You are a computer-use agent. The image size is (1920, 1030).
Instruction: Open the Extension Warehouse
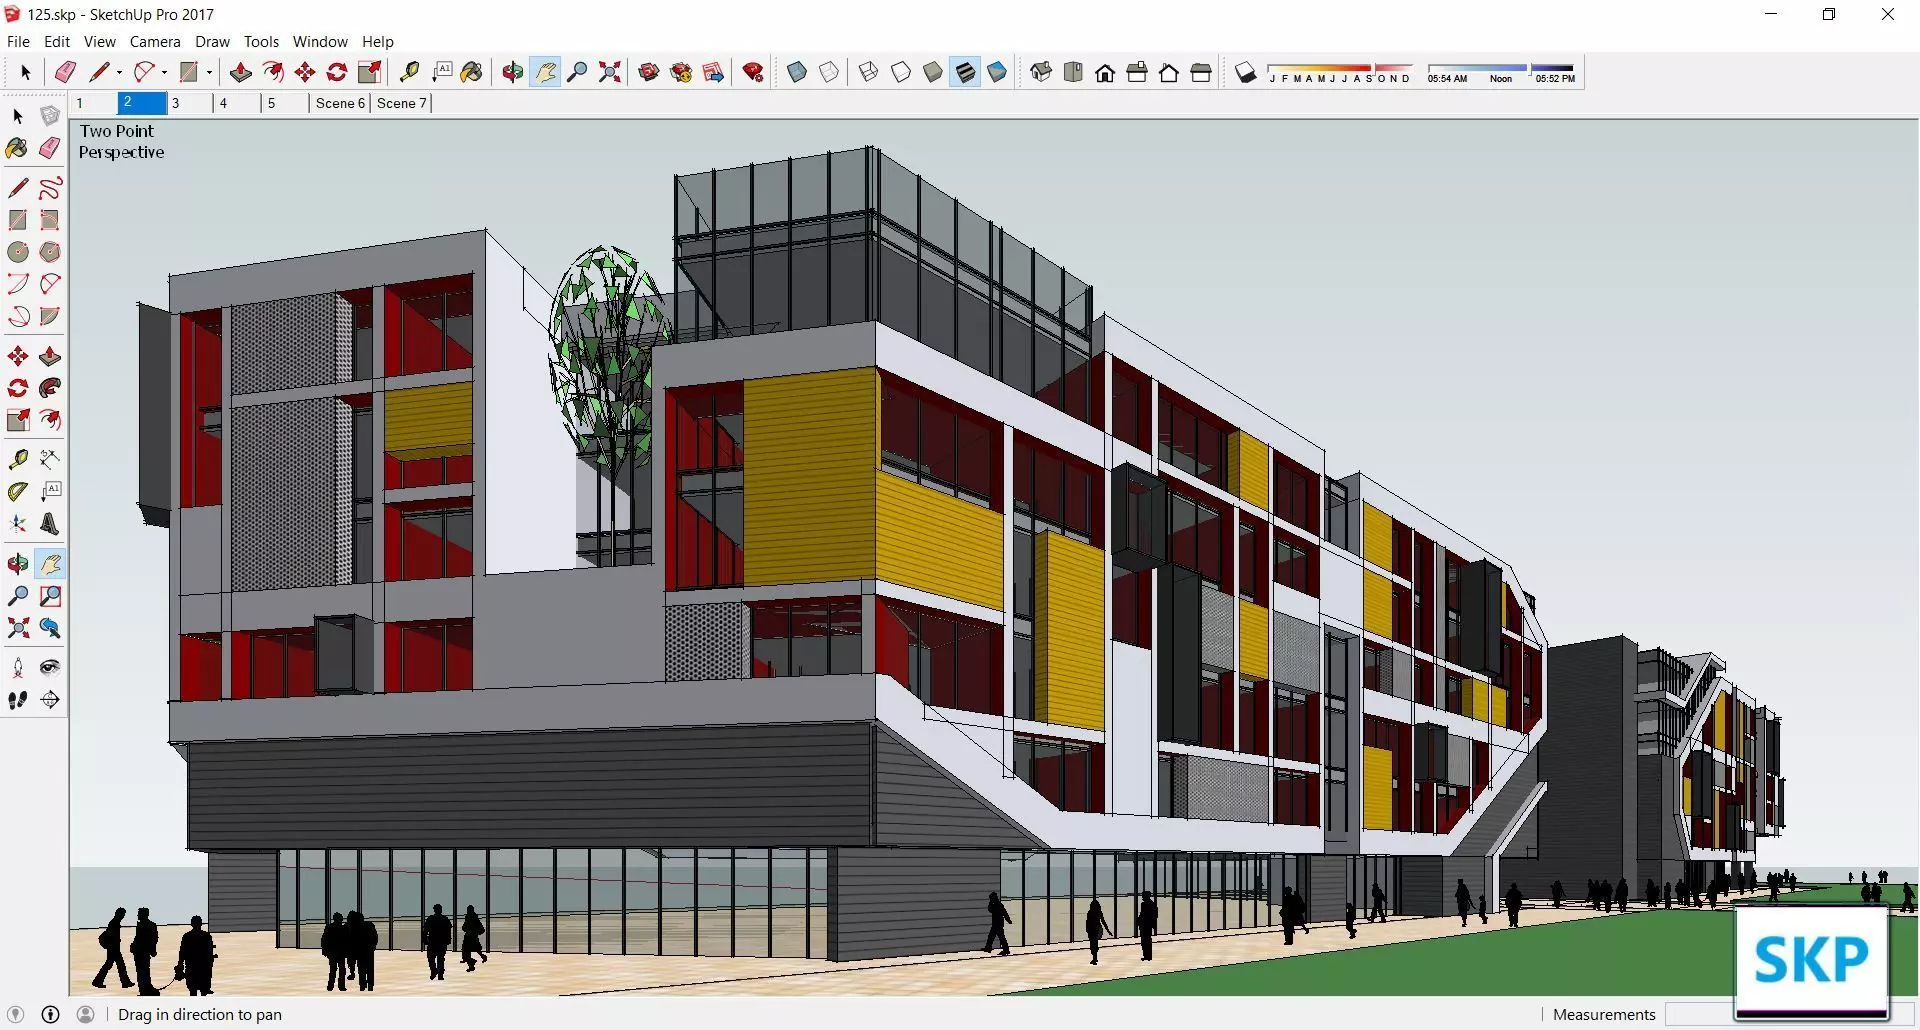click(681, 72)
